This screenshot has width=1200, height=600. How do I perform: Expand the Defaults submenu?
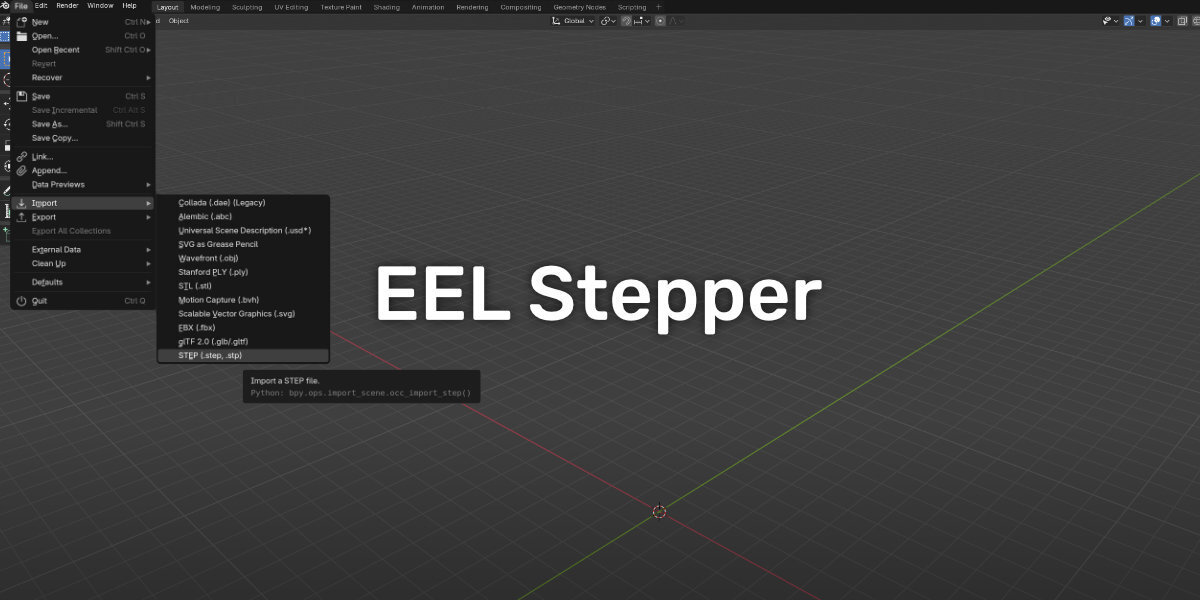(x=83, y=282)
